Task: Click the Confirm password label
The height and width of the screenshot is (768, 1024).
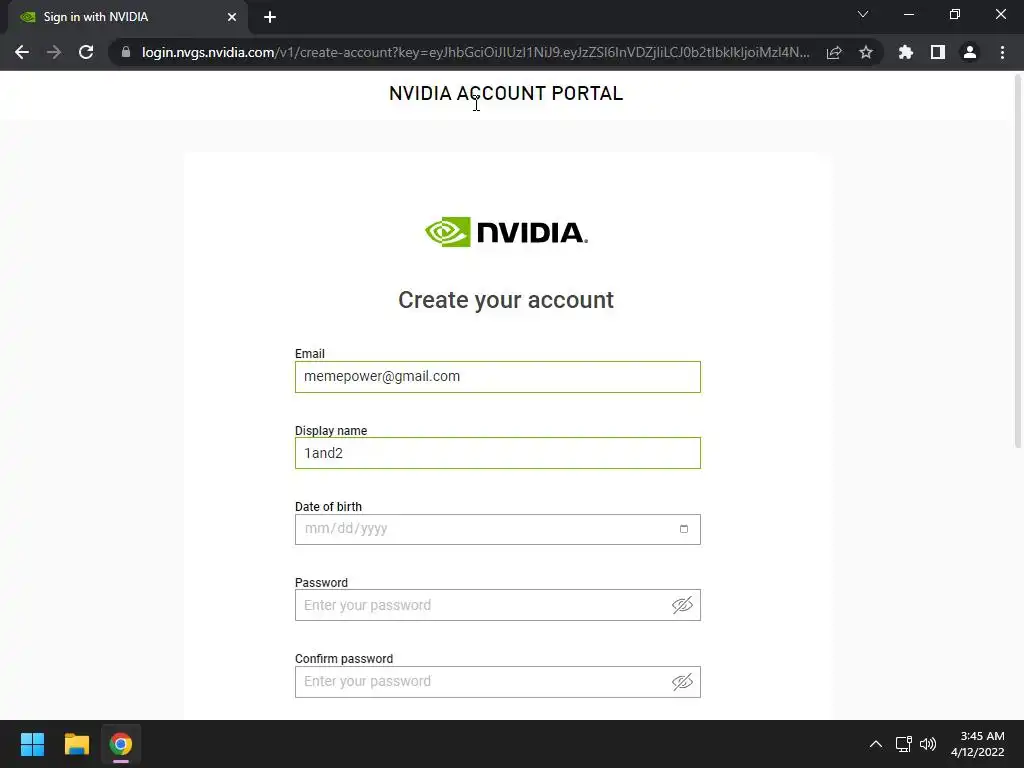Action: pos(344,658)
